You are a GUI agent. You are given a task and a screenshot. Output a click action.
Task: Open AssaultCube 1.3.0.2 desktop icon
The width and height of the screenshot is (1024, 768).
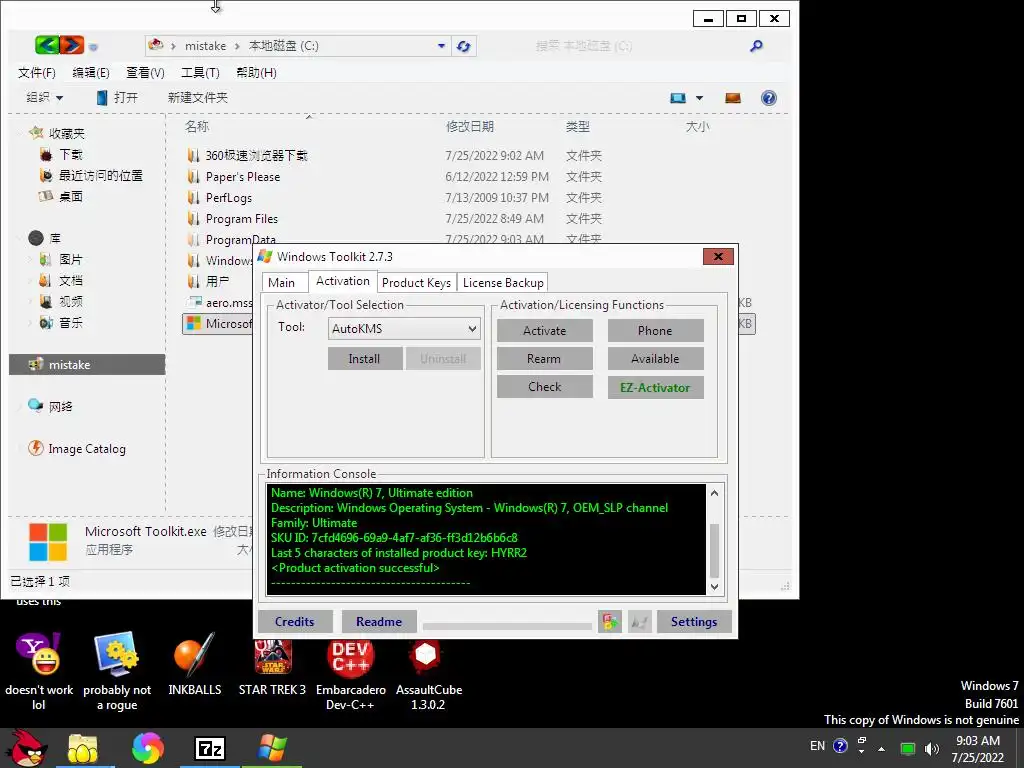coord(428,675)
